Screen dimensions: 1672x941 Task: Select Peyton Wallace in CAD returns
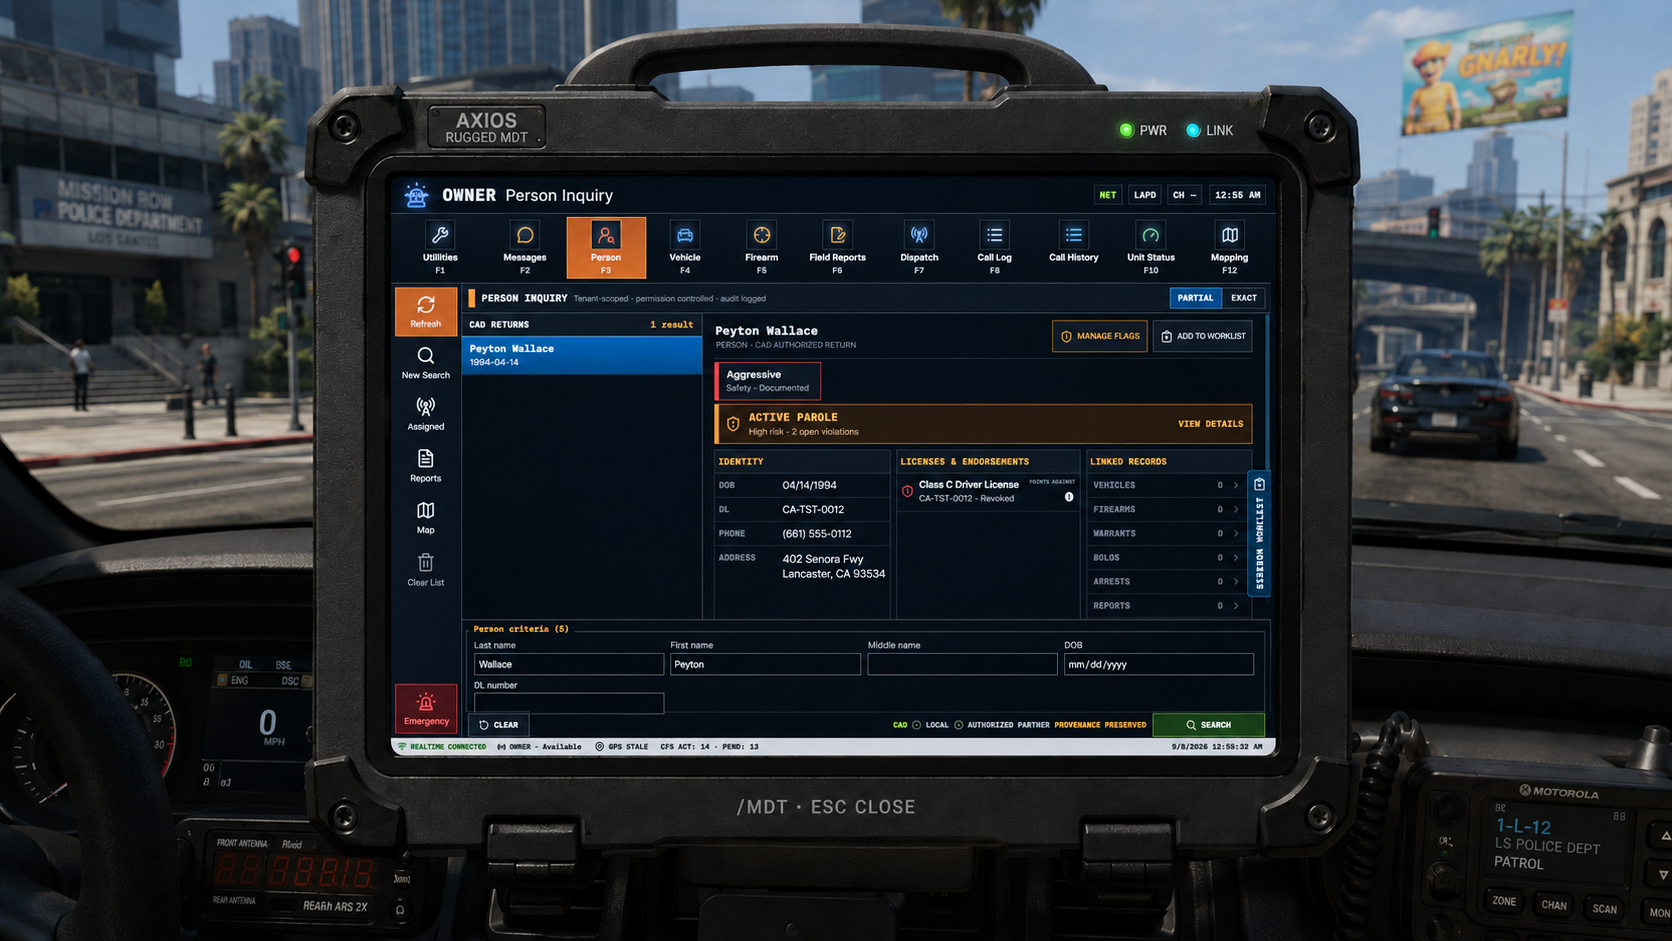pyautogui.click(x=582, y=355)
